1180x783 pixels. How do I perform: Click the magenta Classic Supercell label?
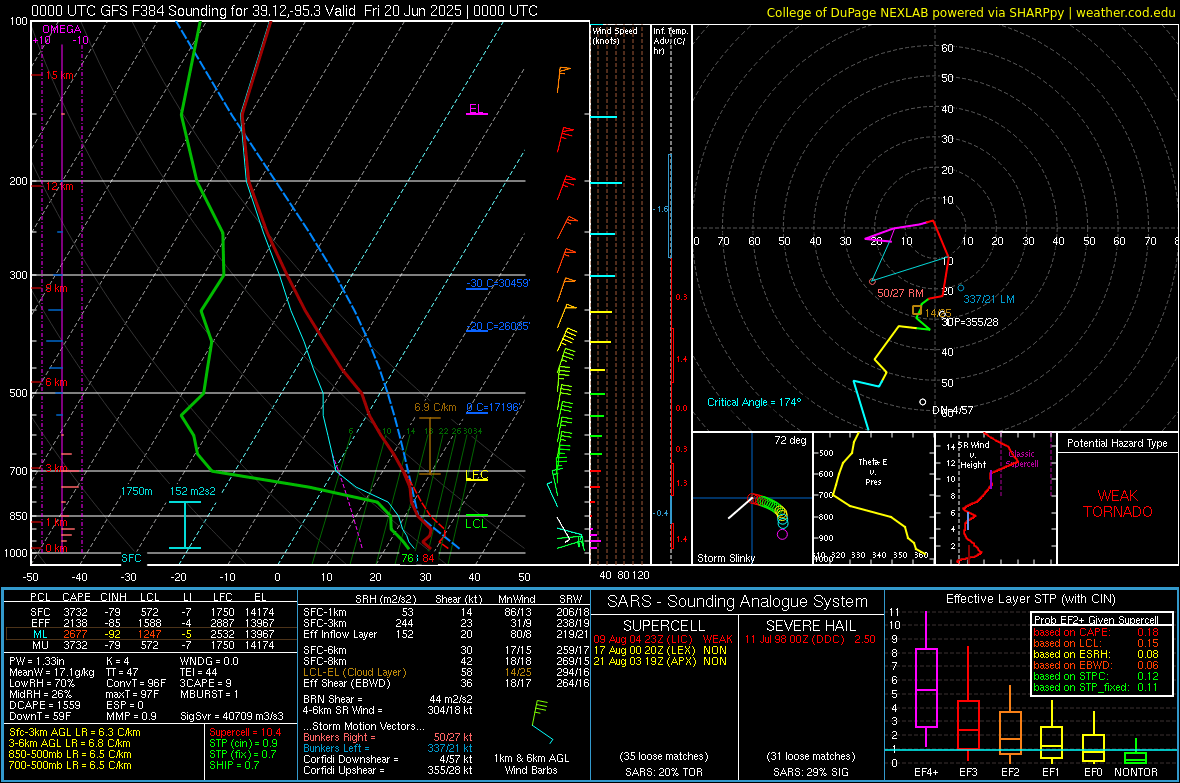pos(1022,459)
